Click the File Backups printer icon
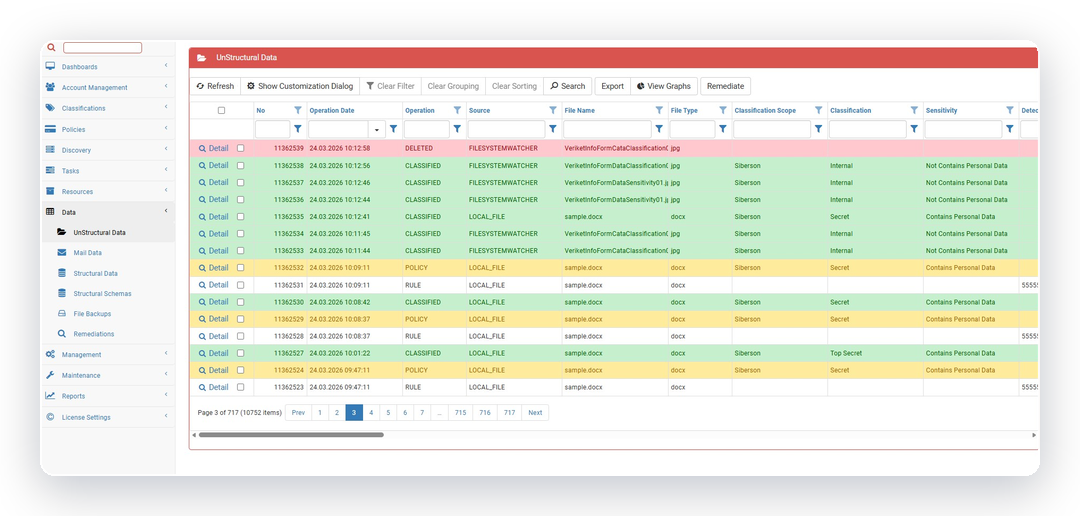This screenshot has height=516, width=1080. pyautogui.click(x=62, y=313)
